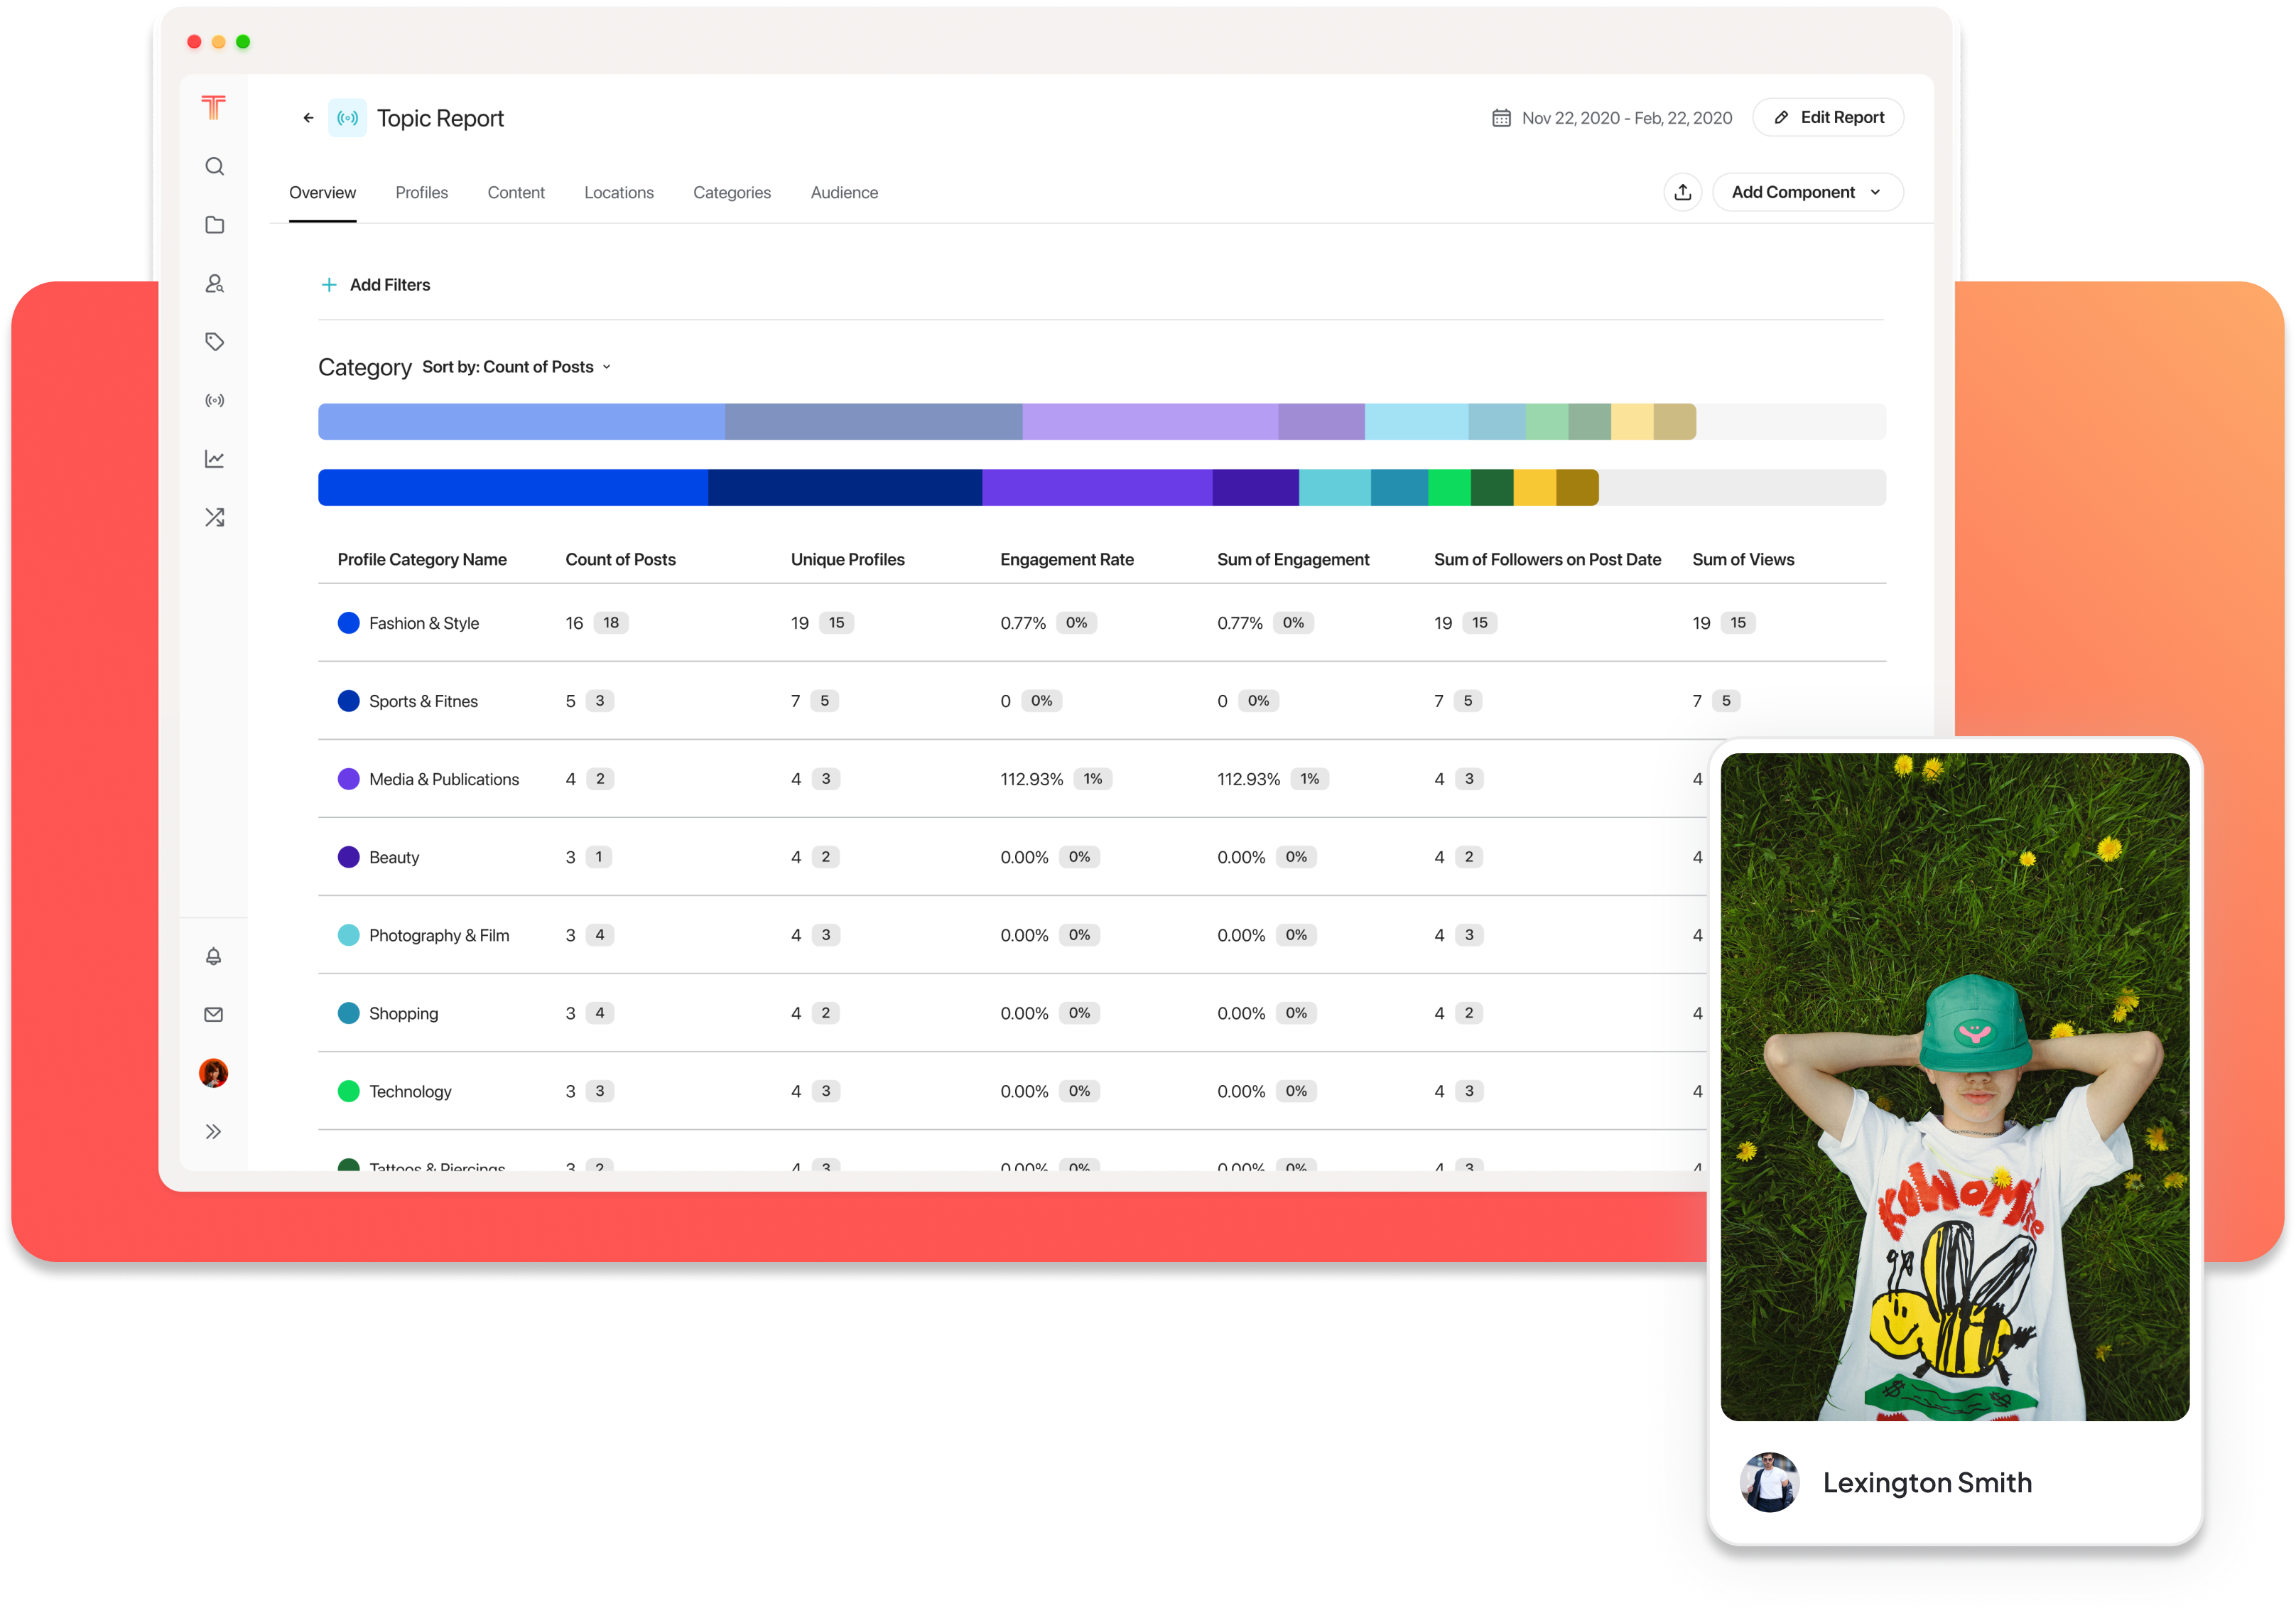
Task: Click the analytics chart icon in the sidebar
Action: (214, 458)
